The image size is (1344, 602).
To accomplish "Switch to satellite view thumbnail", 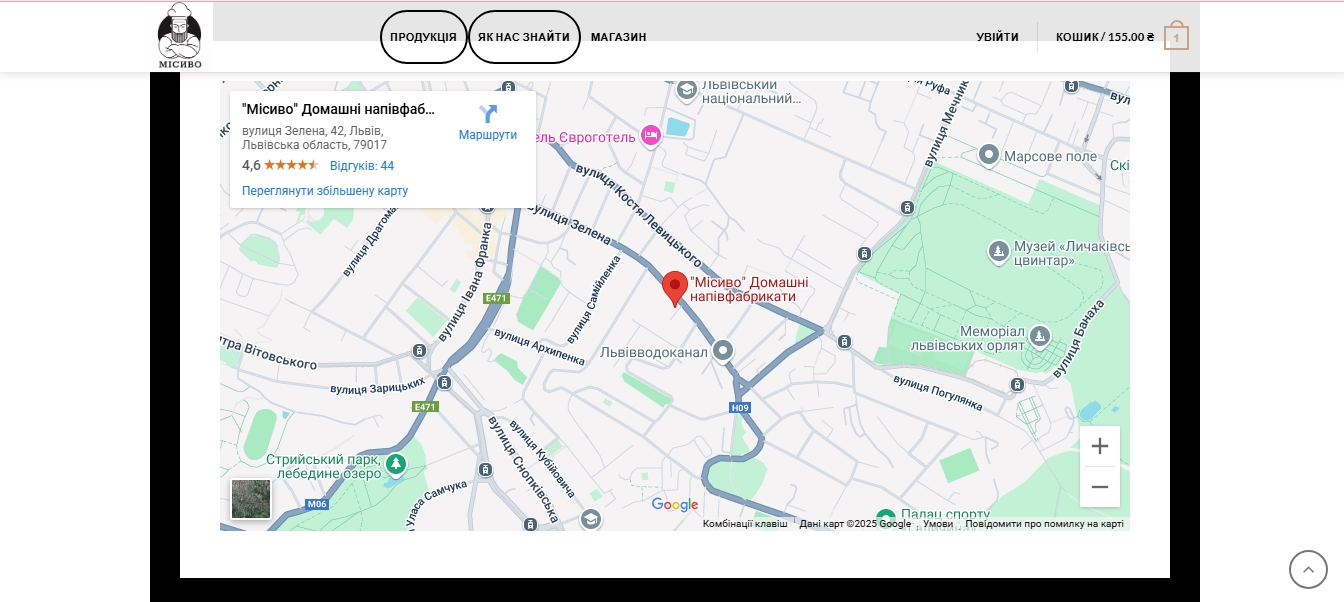I will click(x=251, y=499).
